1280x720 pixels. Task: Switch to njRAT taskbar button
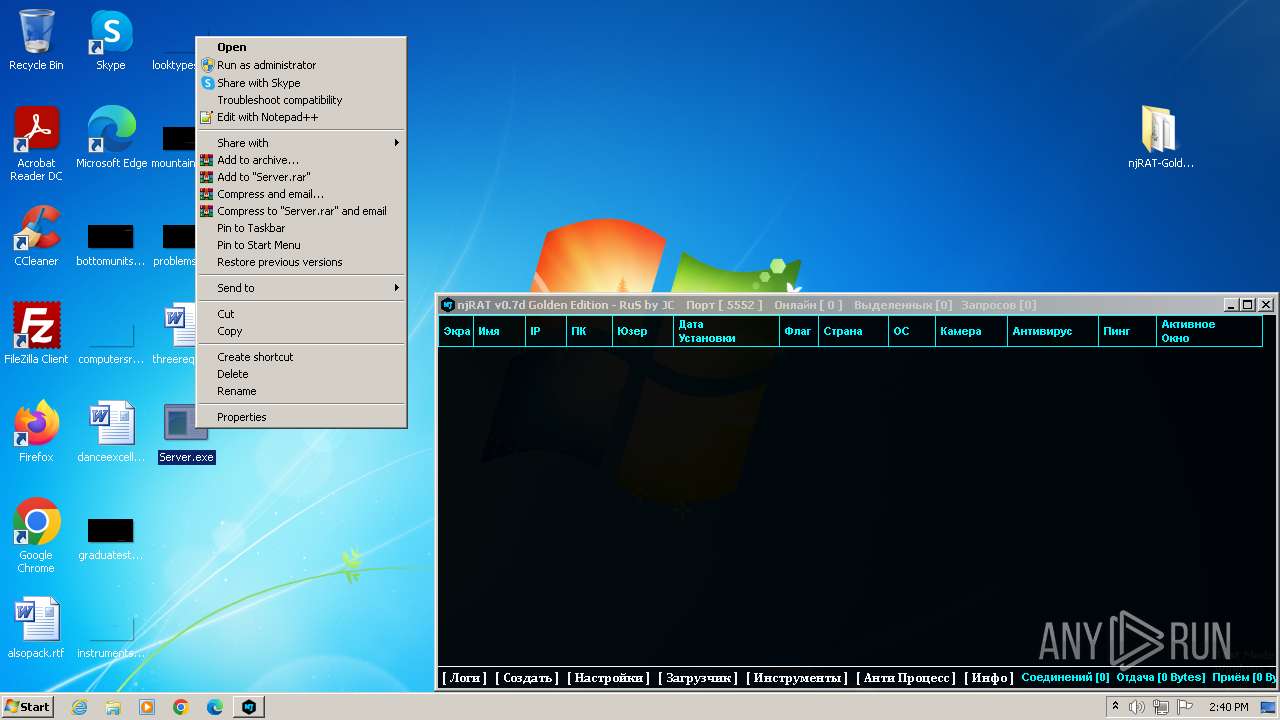click(249, 707)
